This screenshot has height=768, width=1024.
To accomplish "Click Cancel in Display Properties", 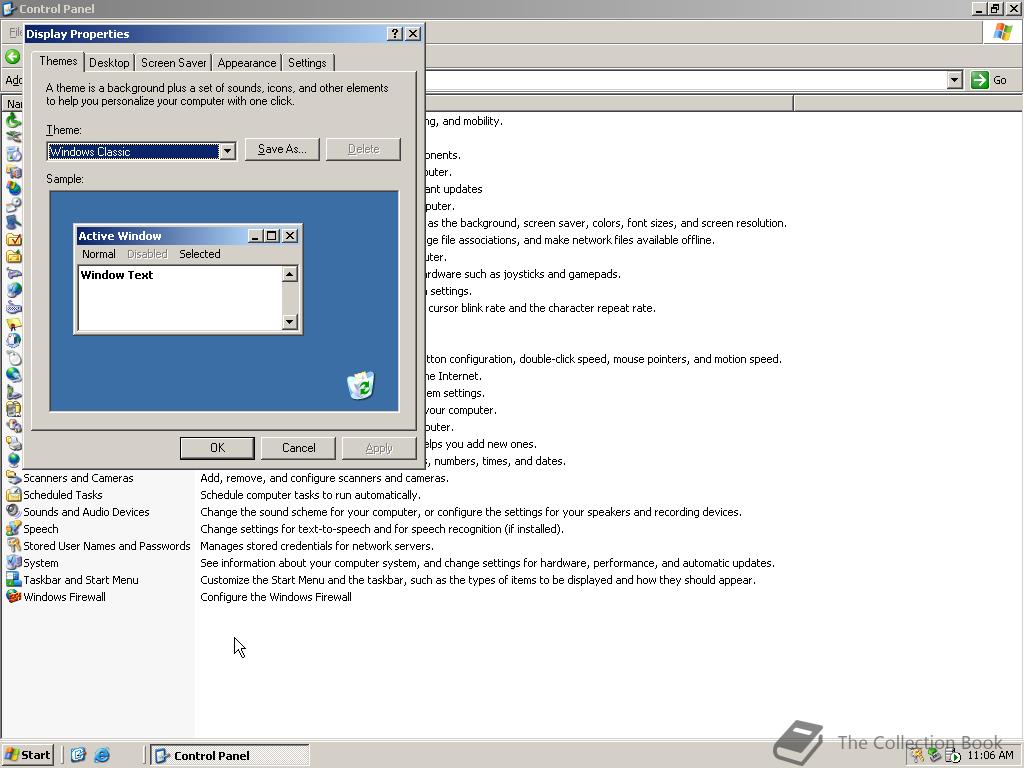I will [298, 448].
